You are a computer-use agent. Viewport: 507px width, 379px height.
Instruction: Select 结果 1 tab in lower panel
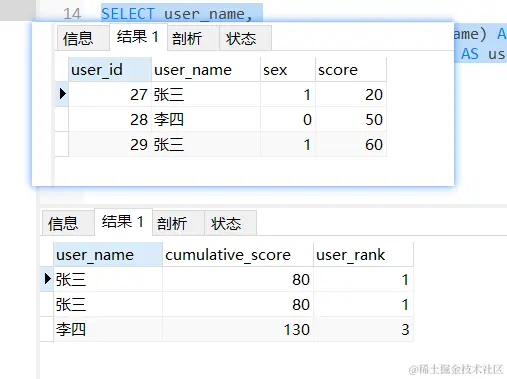pos(123,222)
